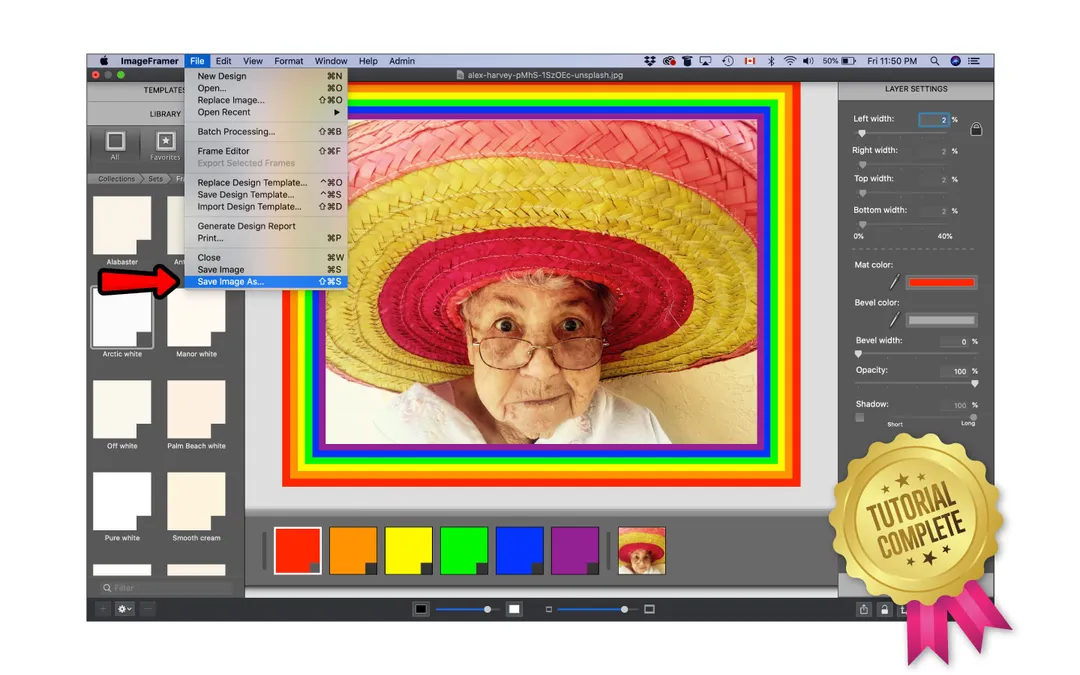Open Spotlight search in the menu bar

[x=935, y=61]
